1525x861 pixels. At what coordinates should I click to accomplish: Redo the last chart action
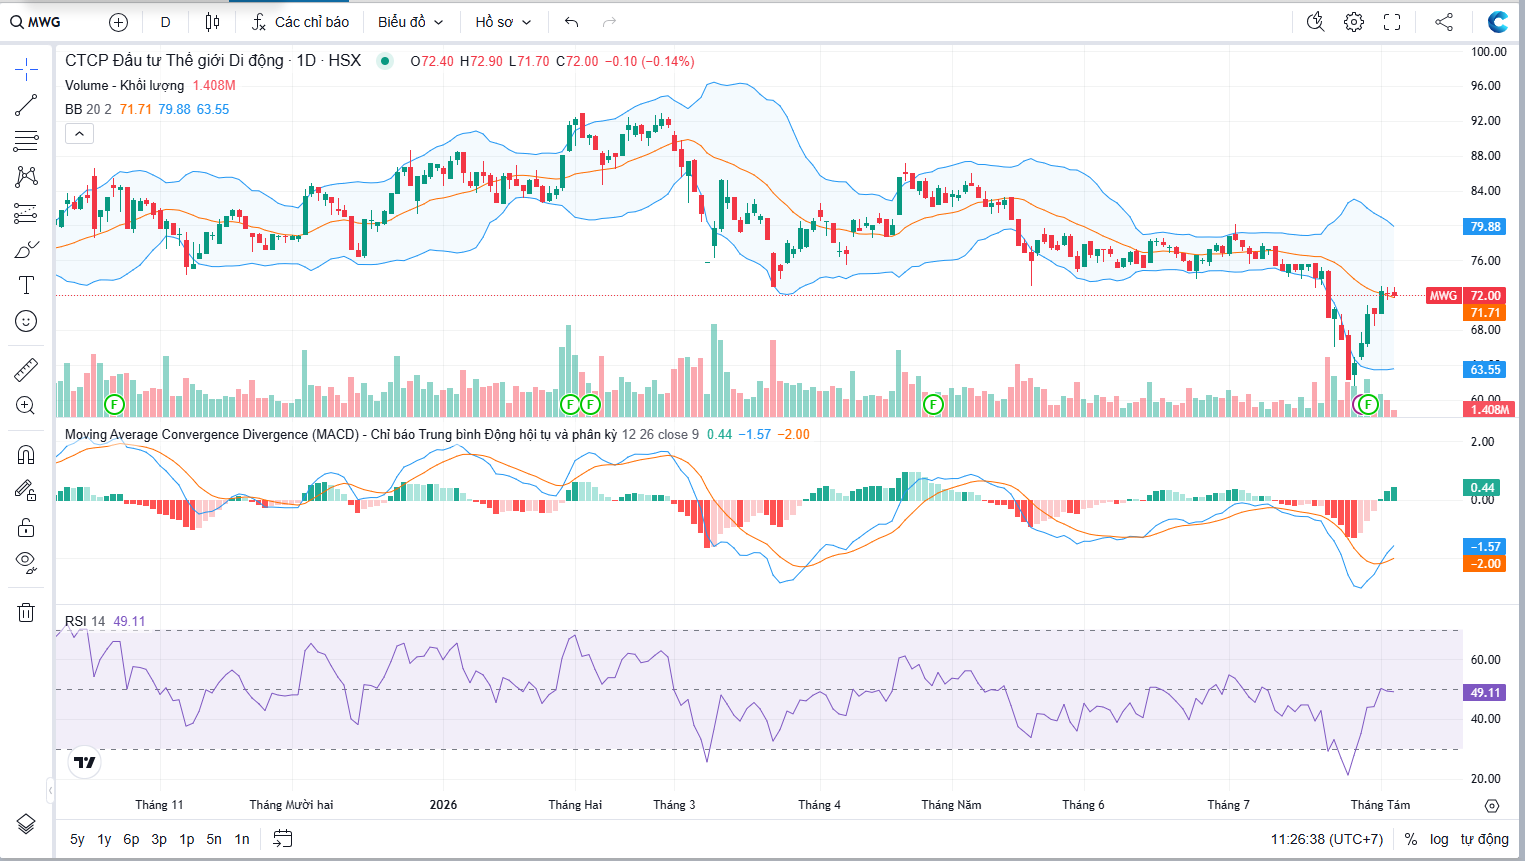tap(610, 22)
